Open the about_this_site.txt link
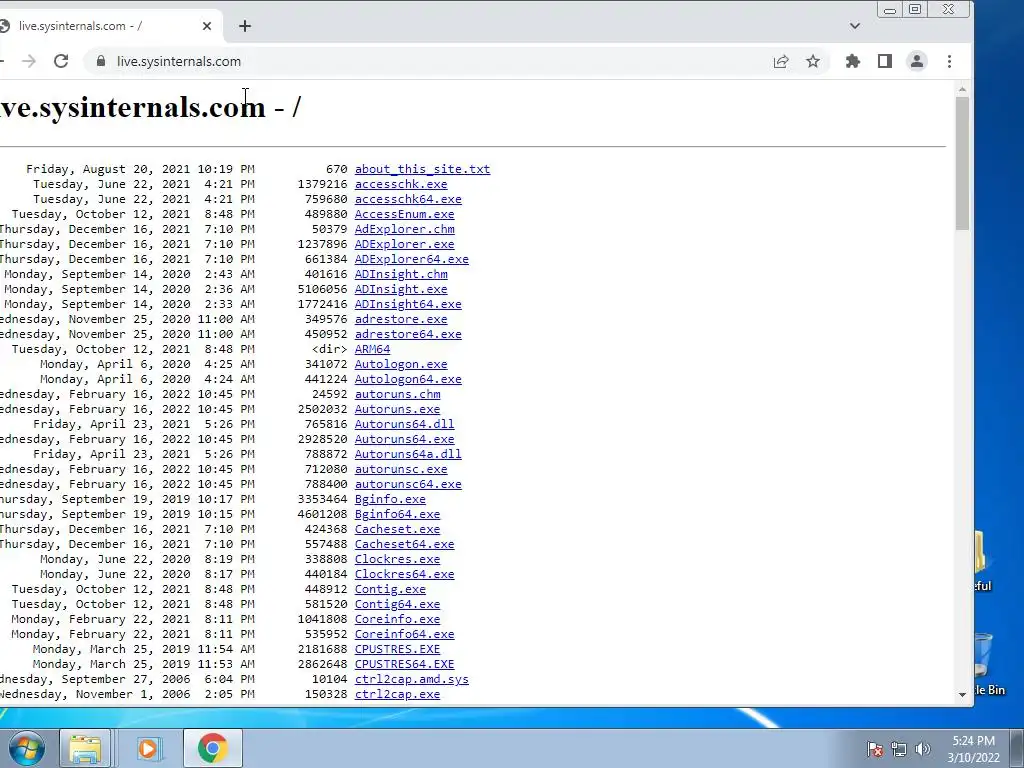 422,169
